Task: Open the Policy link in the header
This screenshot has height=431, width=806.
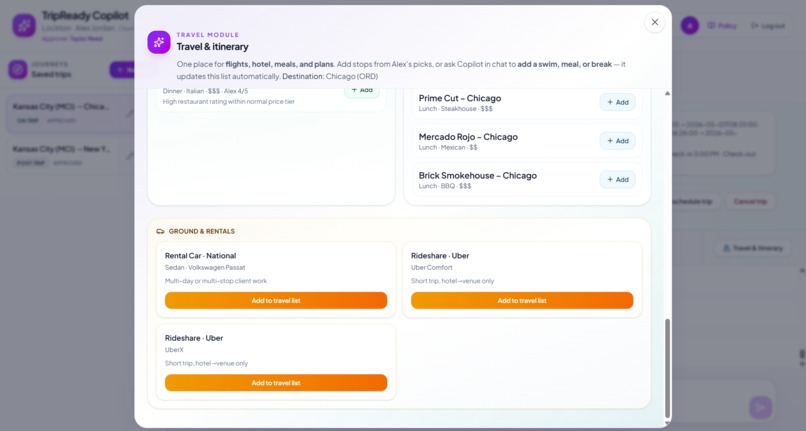Action: (x=722, y=26)
